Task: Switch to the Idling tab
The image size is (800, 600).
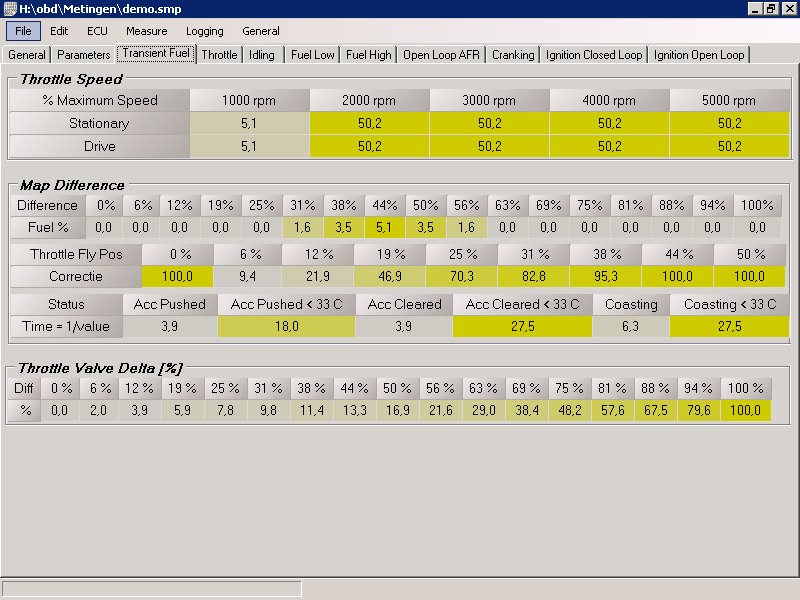Action: pos(262,55)
